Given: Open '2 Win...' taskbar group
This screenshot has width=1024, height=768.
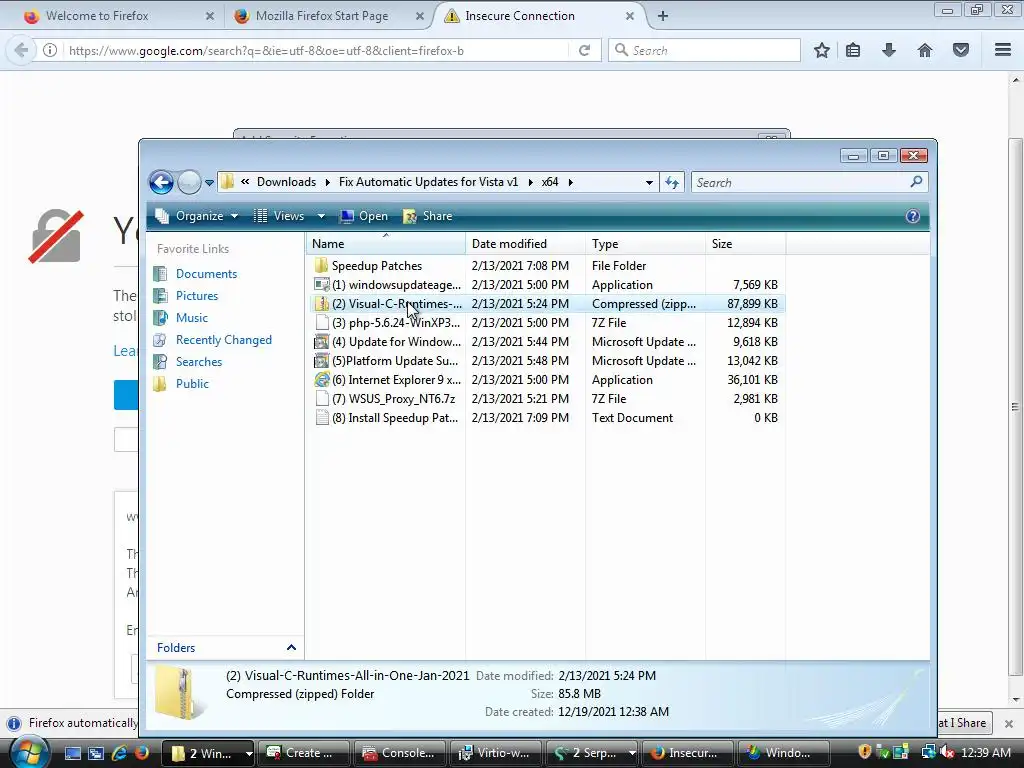Looking at the screenshot, I should [x=208, y=753].
